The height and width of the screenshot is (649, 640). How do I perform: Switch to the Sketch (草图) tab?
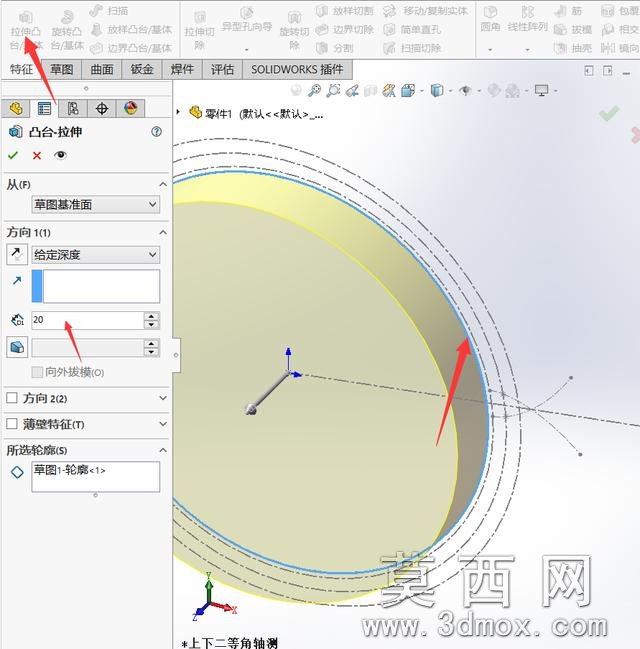click(x=62, y=69)
